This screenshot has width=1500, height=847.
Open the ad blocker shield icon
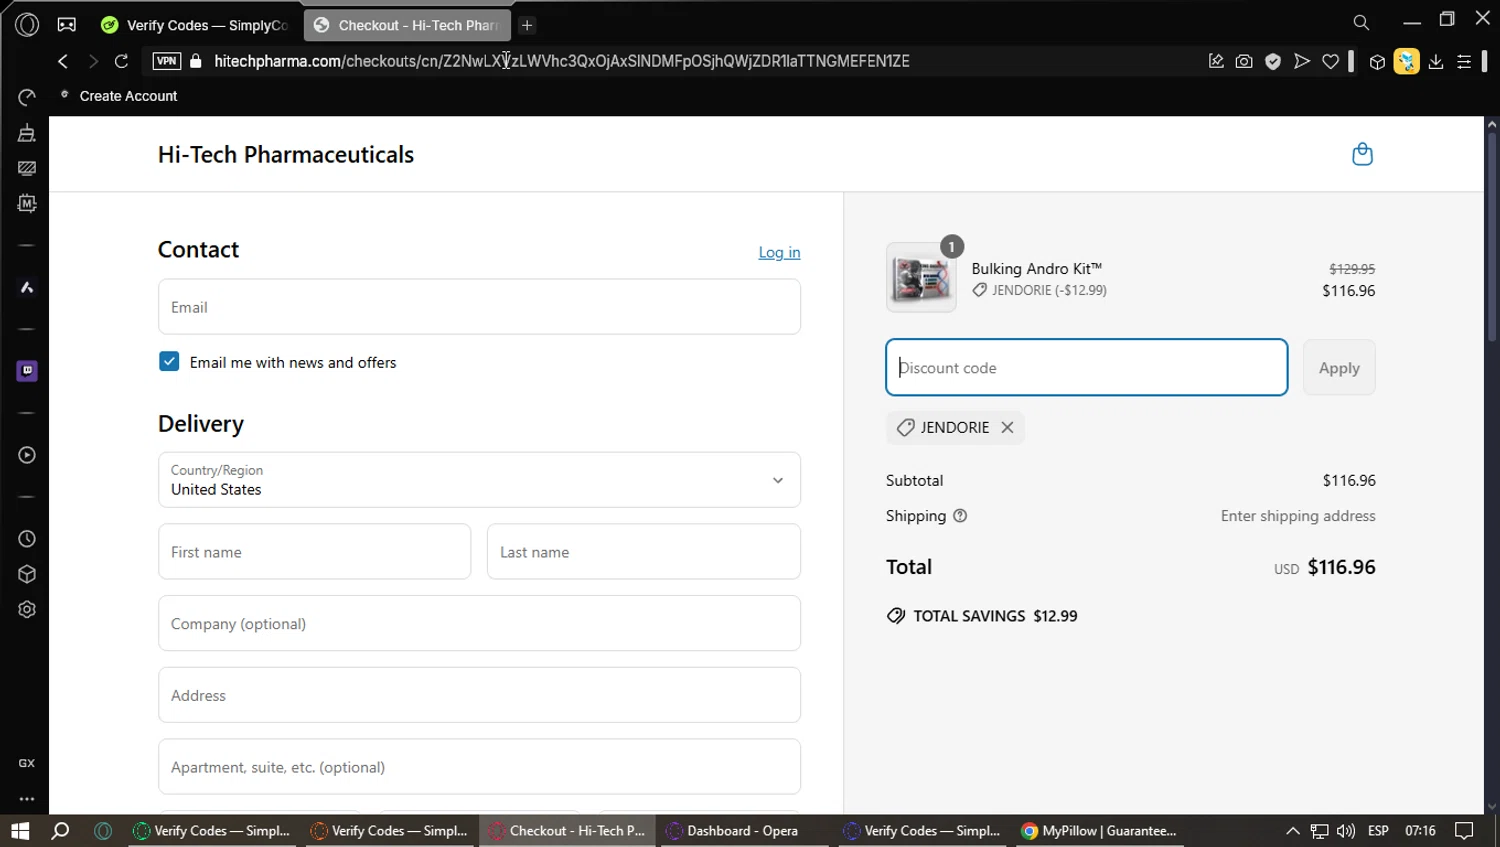point(1273,61)
